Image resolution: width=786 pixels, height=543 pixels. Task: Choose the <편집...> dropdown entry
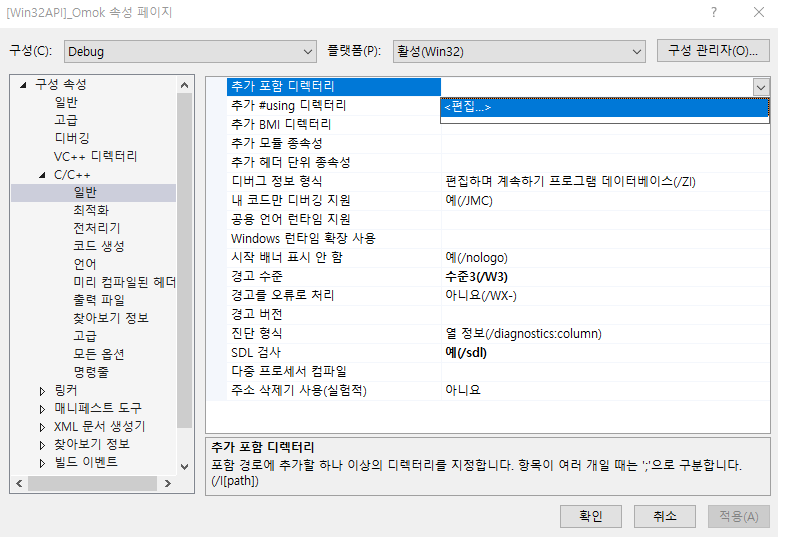coord(604,107)
